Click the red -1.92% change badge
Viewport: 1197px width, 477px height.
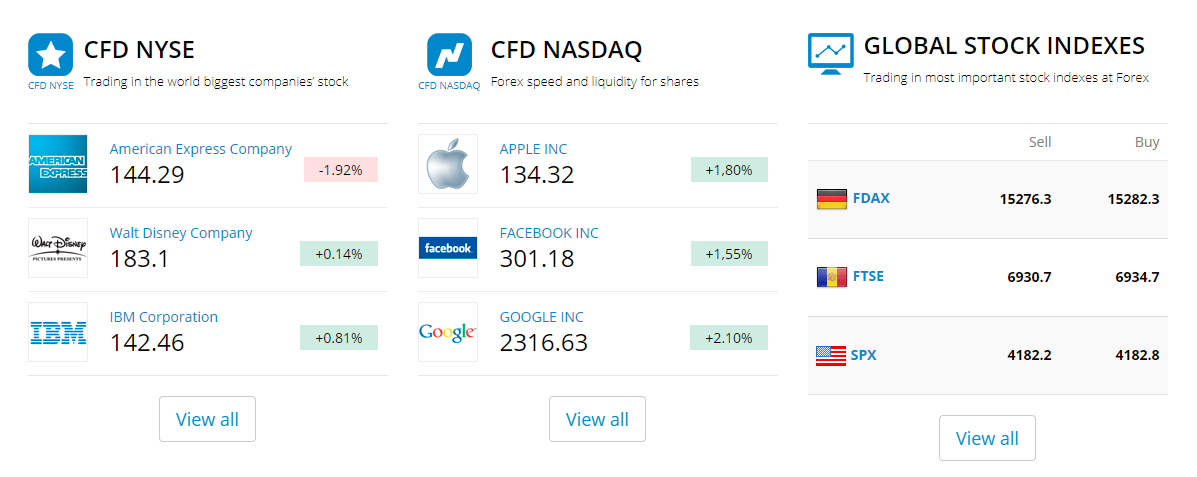click(340, 170)
